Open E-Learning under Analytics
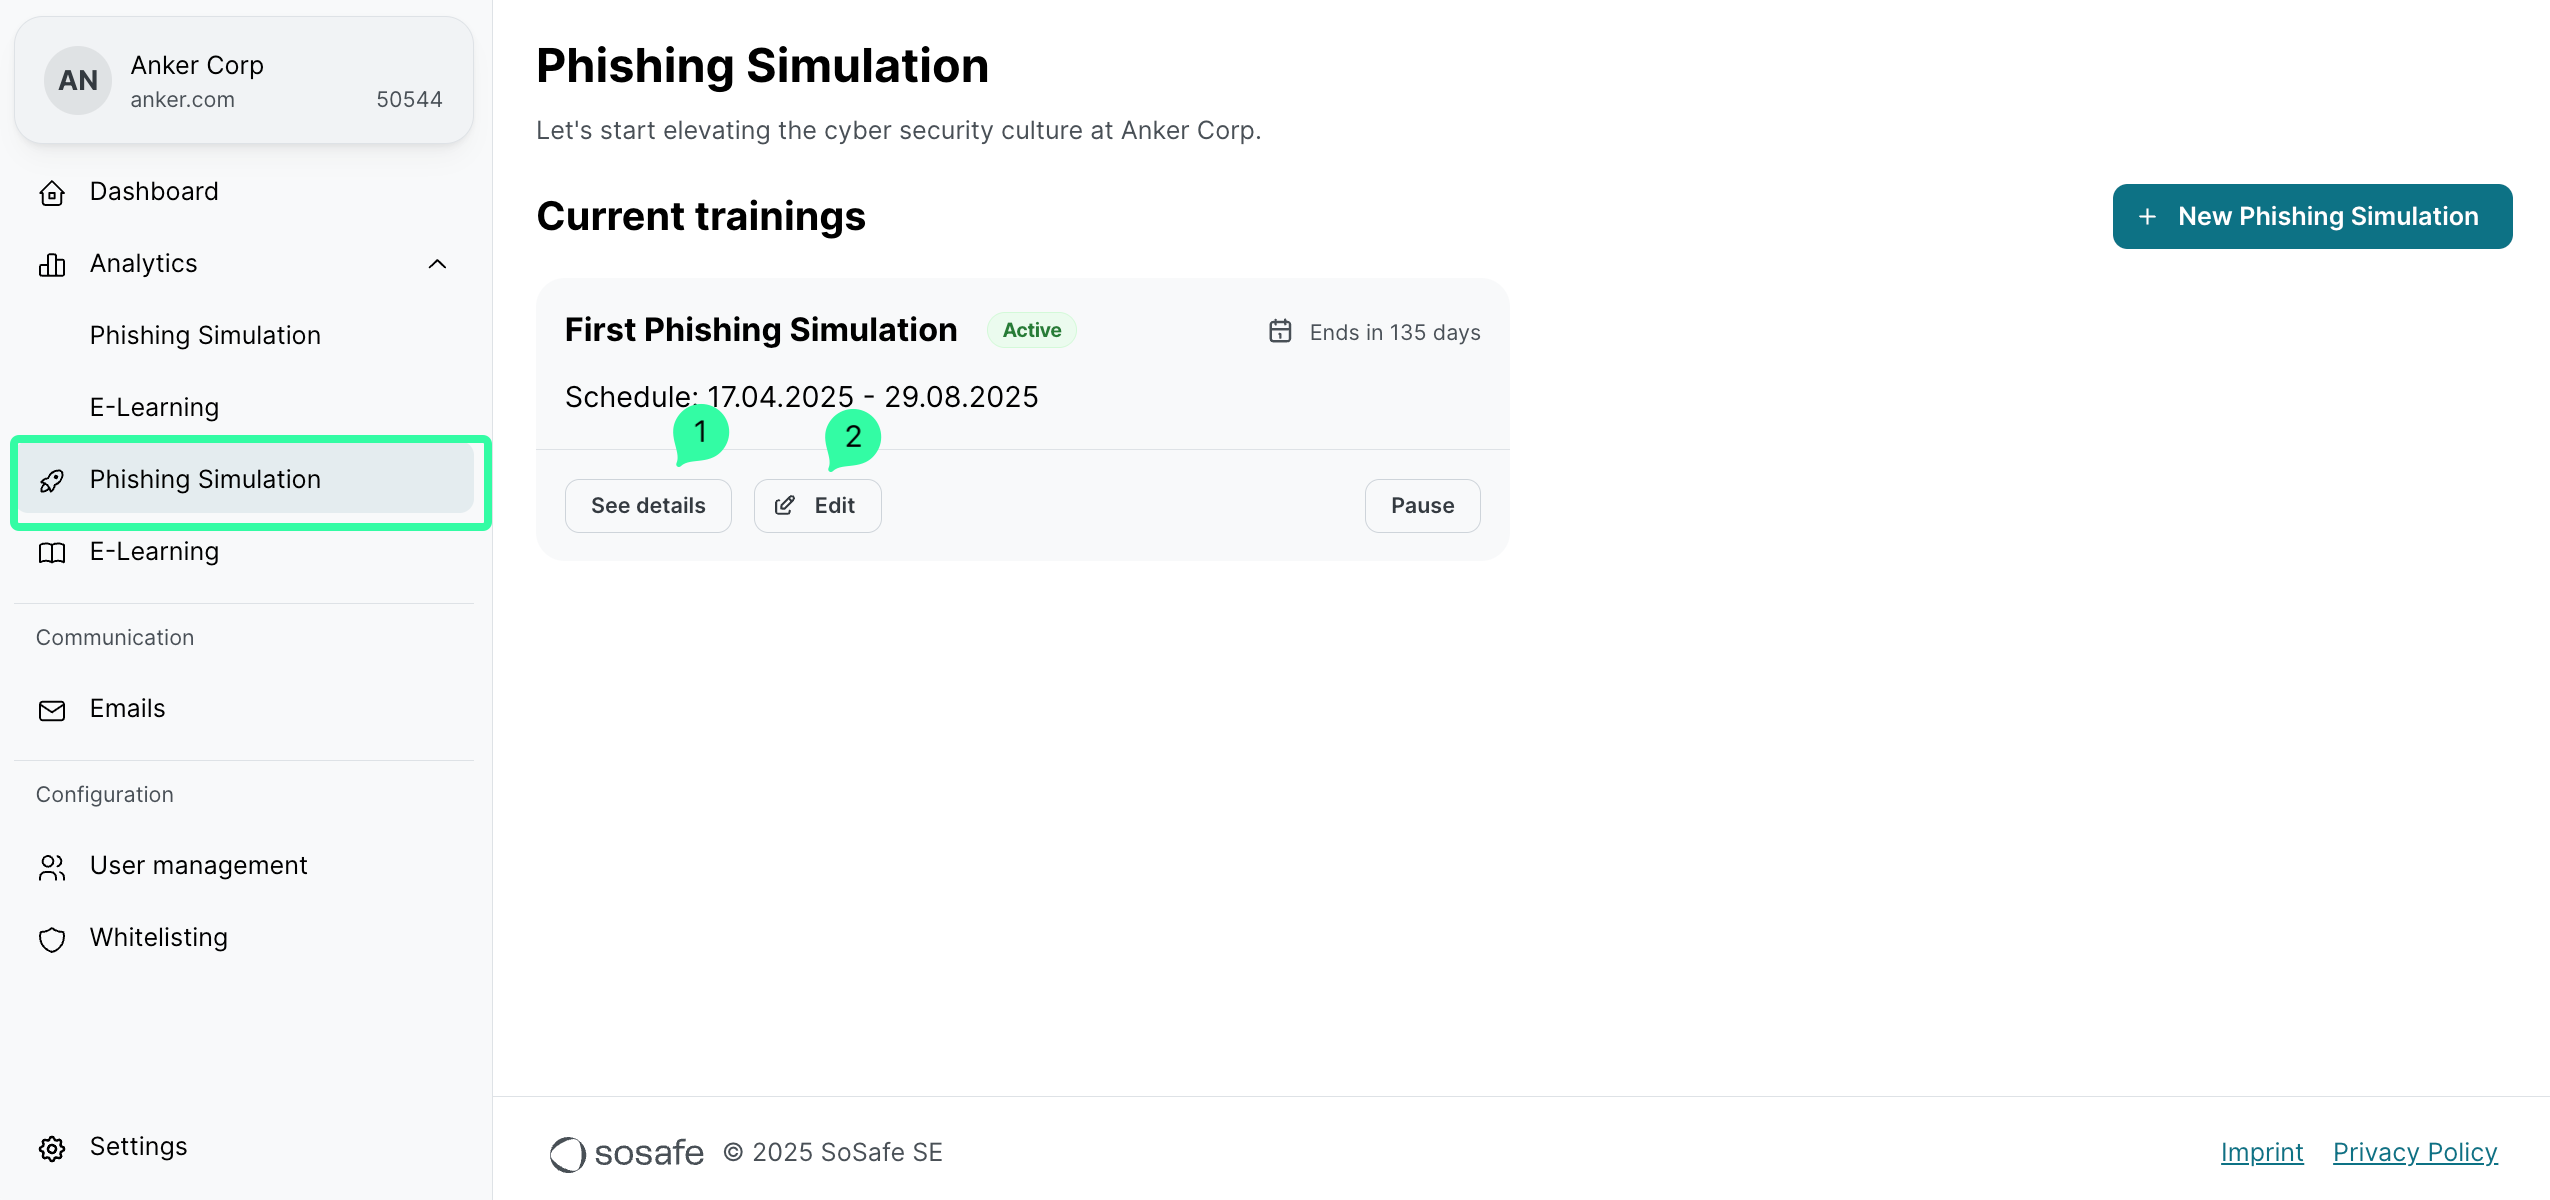The width and height of the screenshot is (2550, 1200). tap(154, 407)
